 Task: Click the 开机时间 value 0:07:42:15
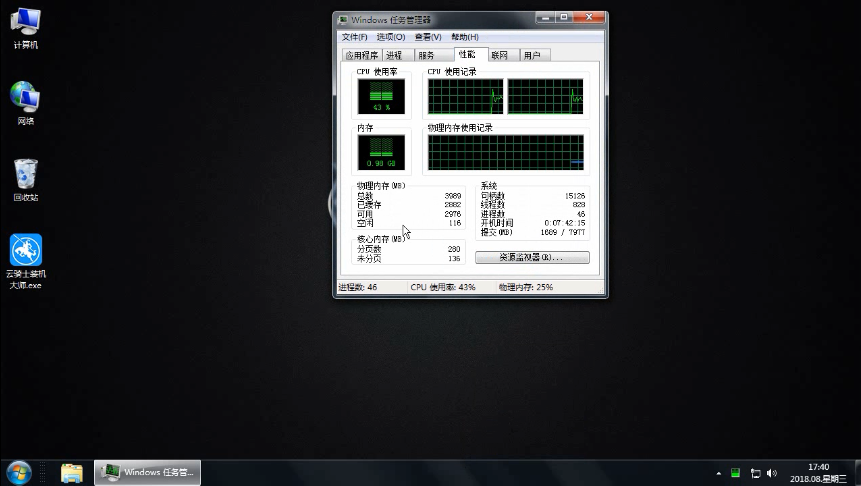tap(565, 223)
